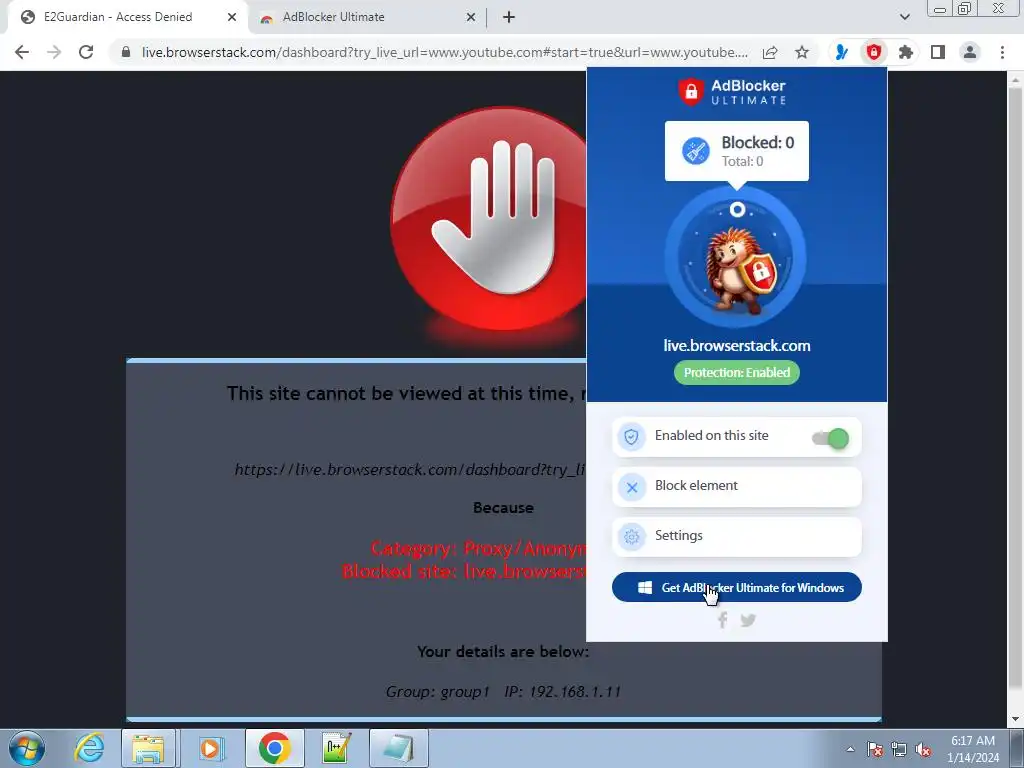
Task: Open the Chrome profile avatar
Action: point(970,52)
